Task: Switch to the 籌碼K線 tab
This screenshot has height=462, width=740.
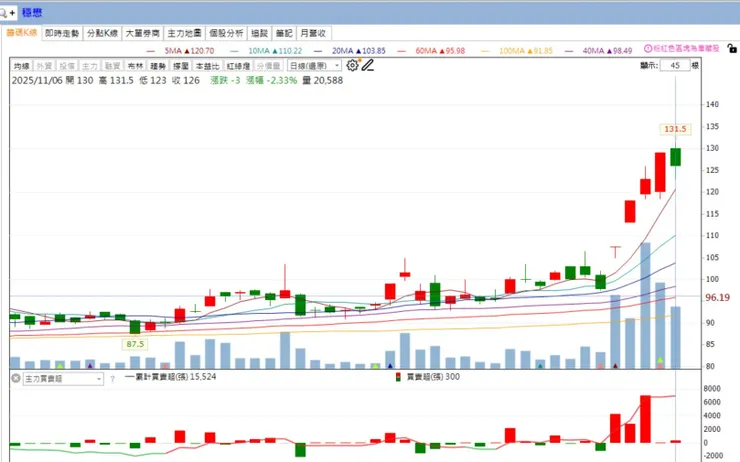Action: (22, 33)
